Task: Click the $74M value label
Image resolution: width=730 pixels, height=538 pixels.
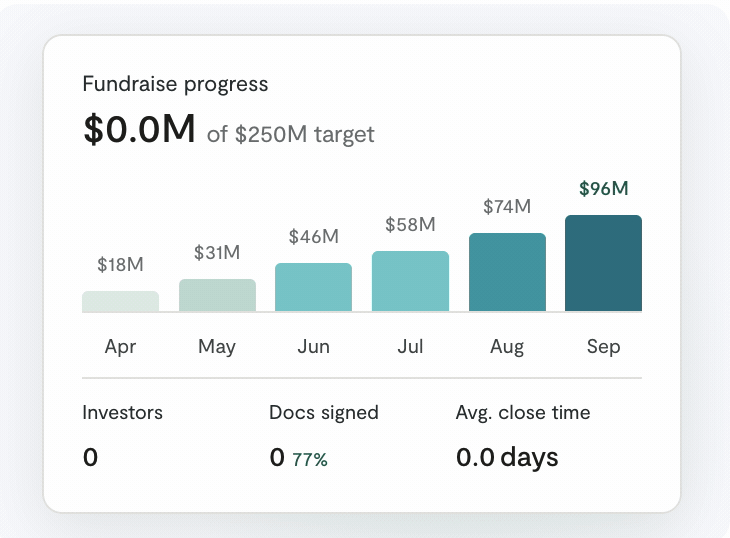Action: [507, 207]
